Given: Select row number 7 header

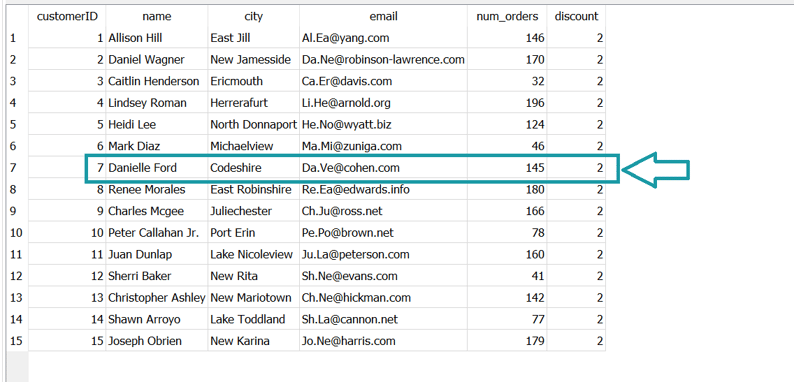Looking at the screenshot, I should 14,168.
